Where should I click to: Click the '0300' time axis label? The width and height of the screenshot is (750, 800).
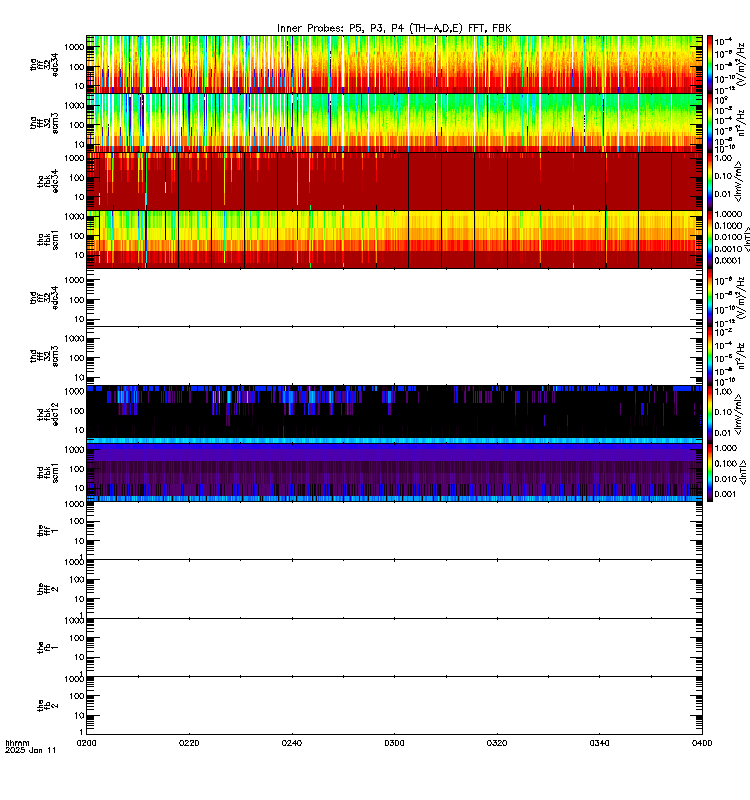click(x=394, y=743)
